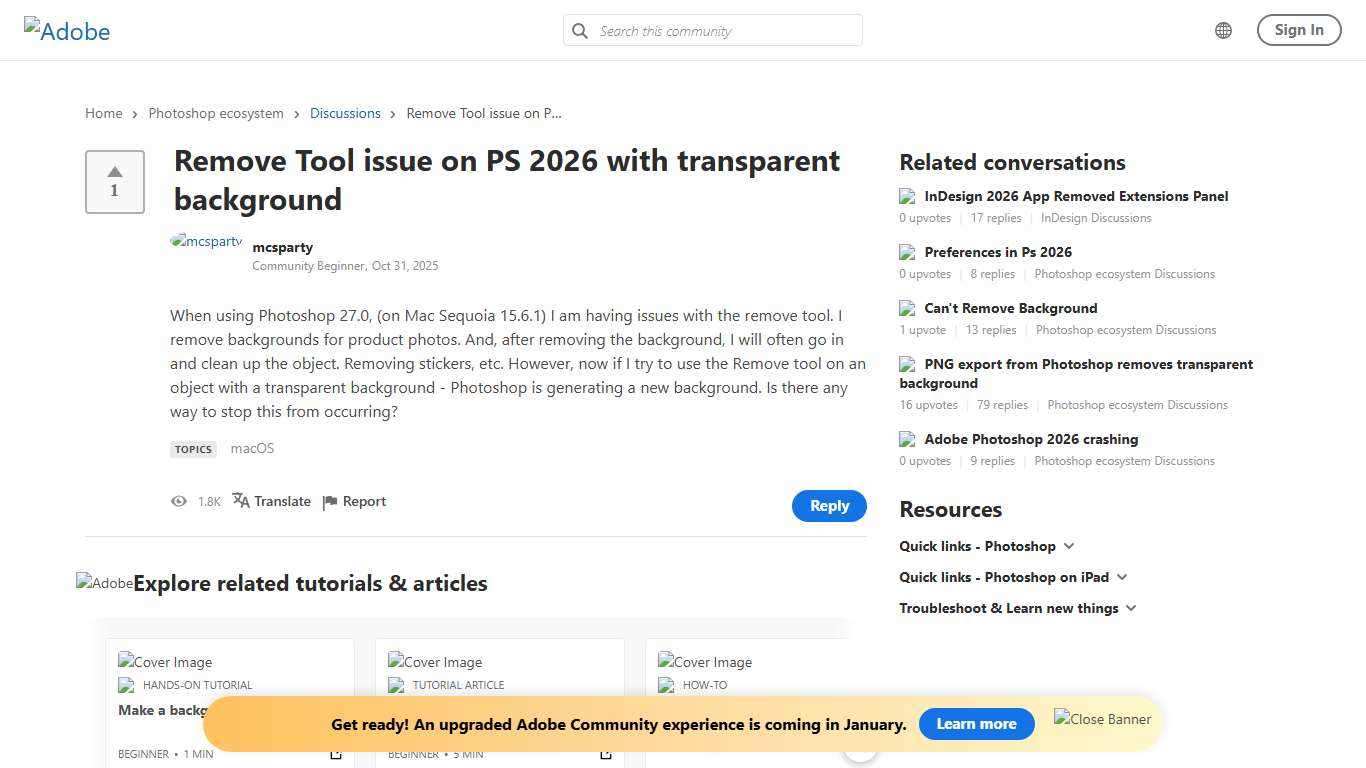Click the Reply button
This screenshot has width=1366, height=768.
[x=829, y=505]
